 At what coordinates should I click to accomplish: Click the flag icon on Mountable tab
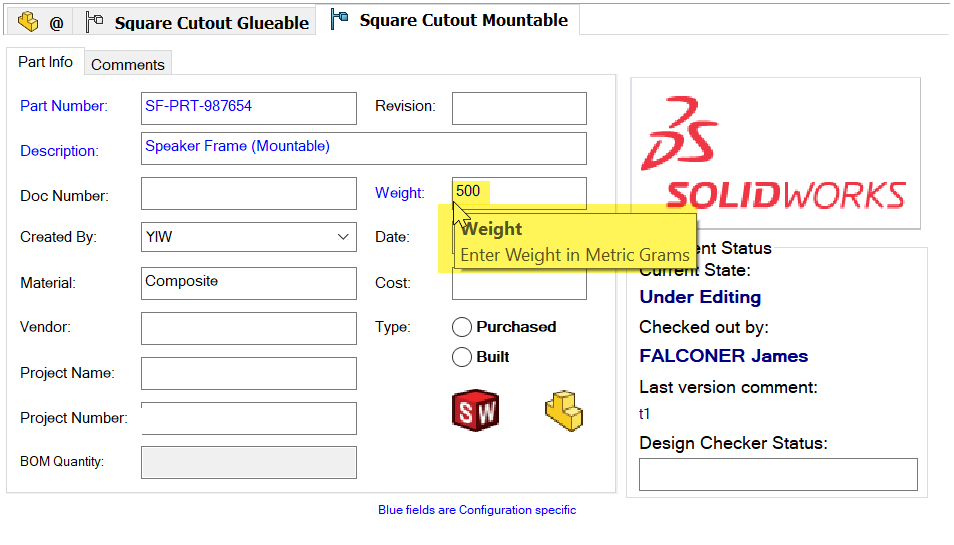click(339, 19)
